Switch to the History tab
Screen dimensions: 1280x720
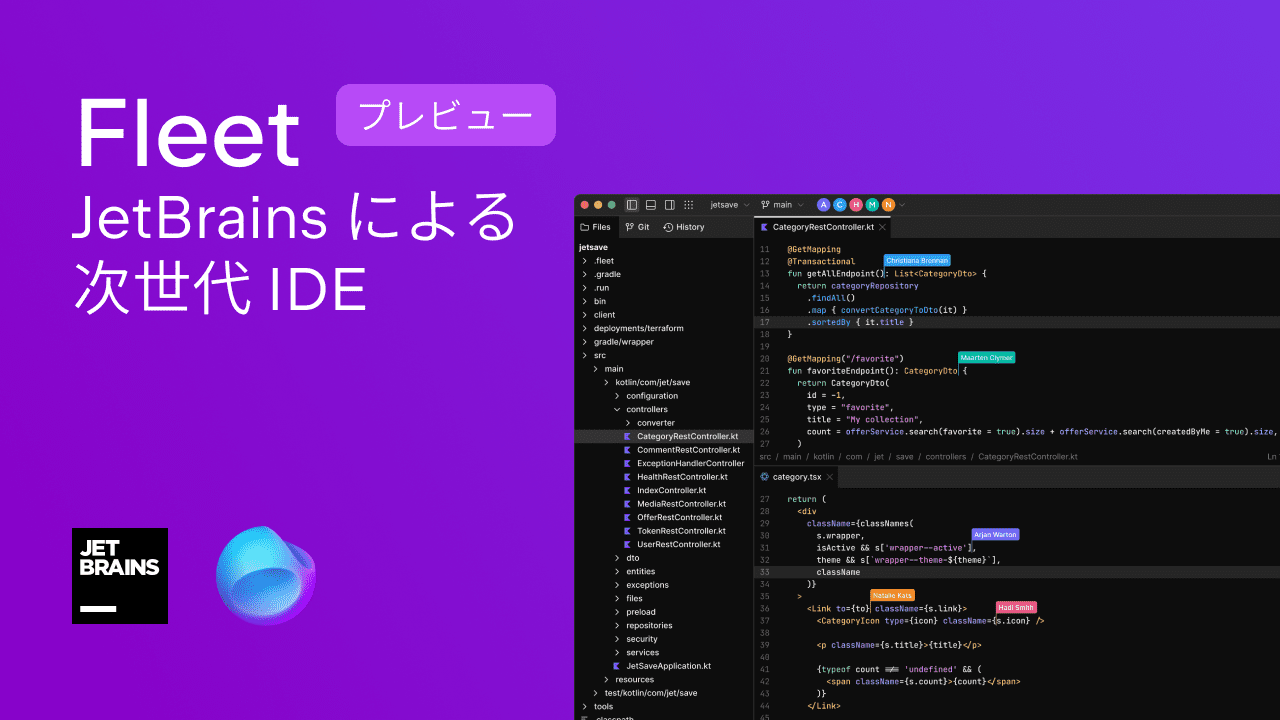click(x=684, y=227)
